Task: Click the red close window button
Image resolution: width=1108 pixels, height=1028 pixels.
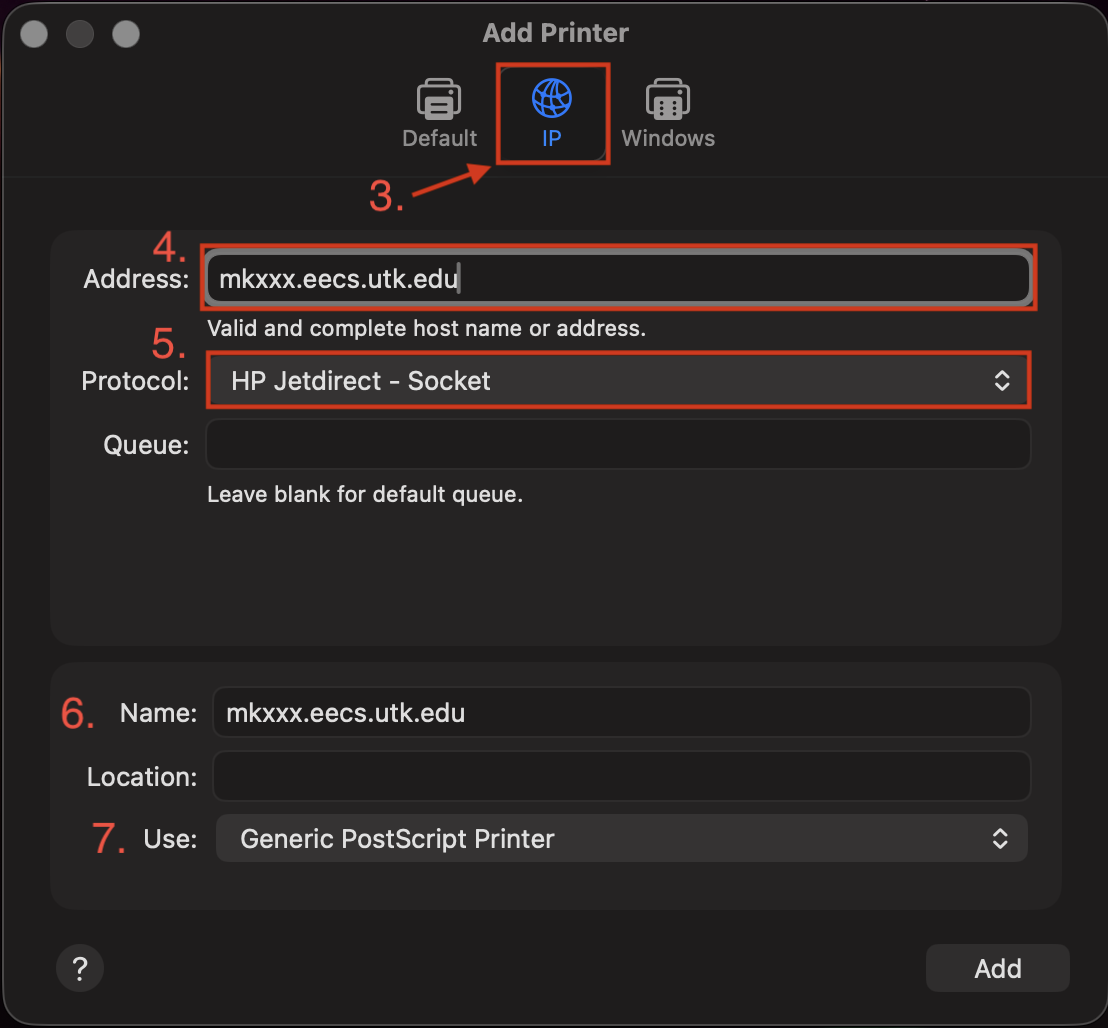Action: click(34, 34)
